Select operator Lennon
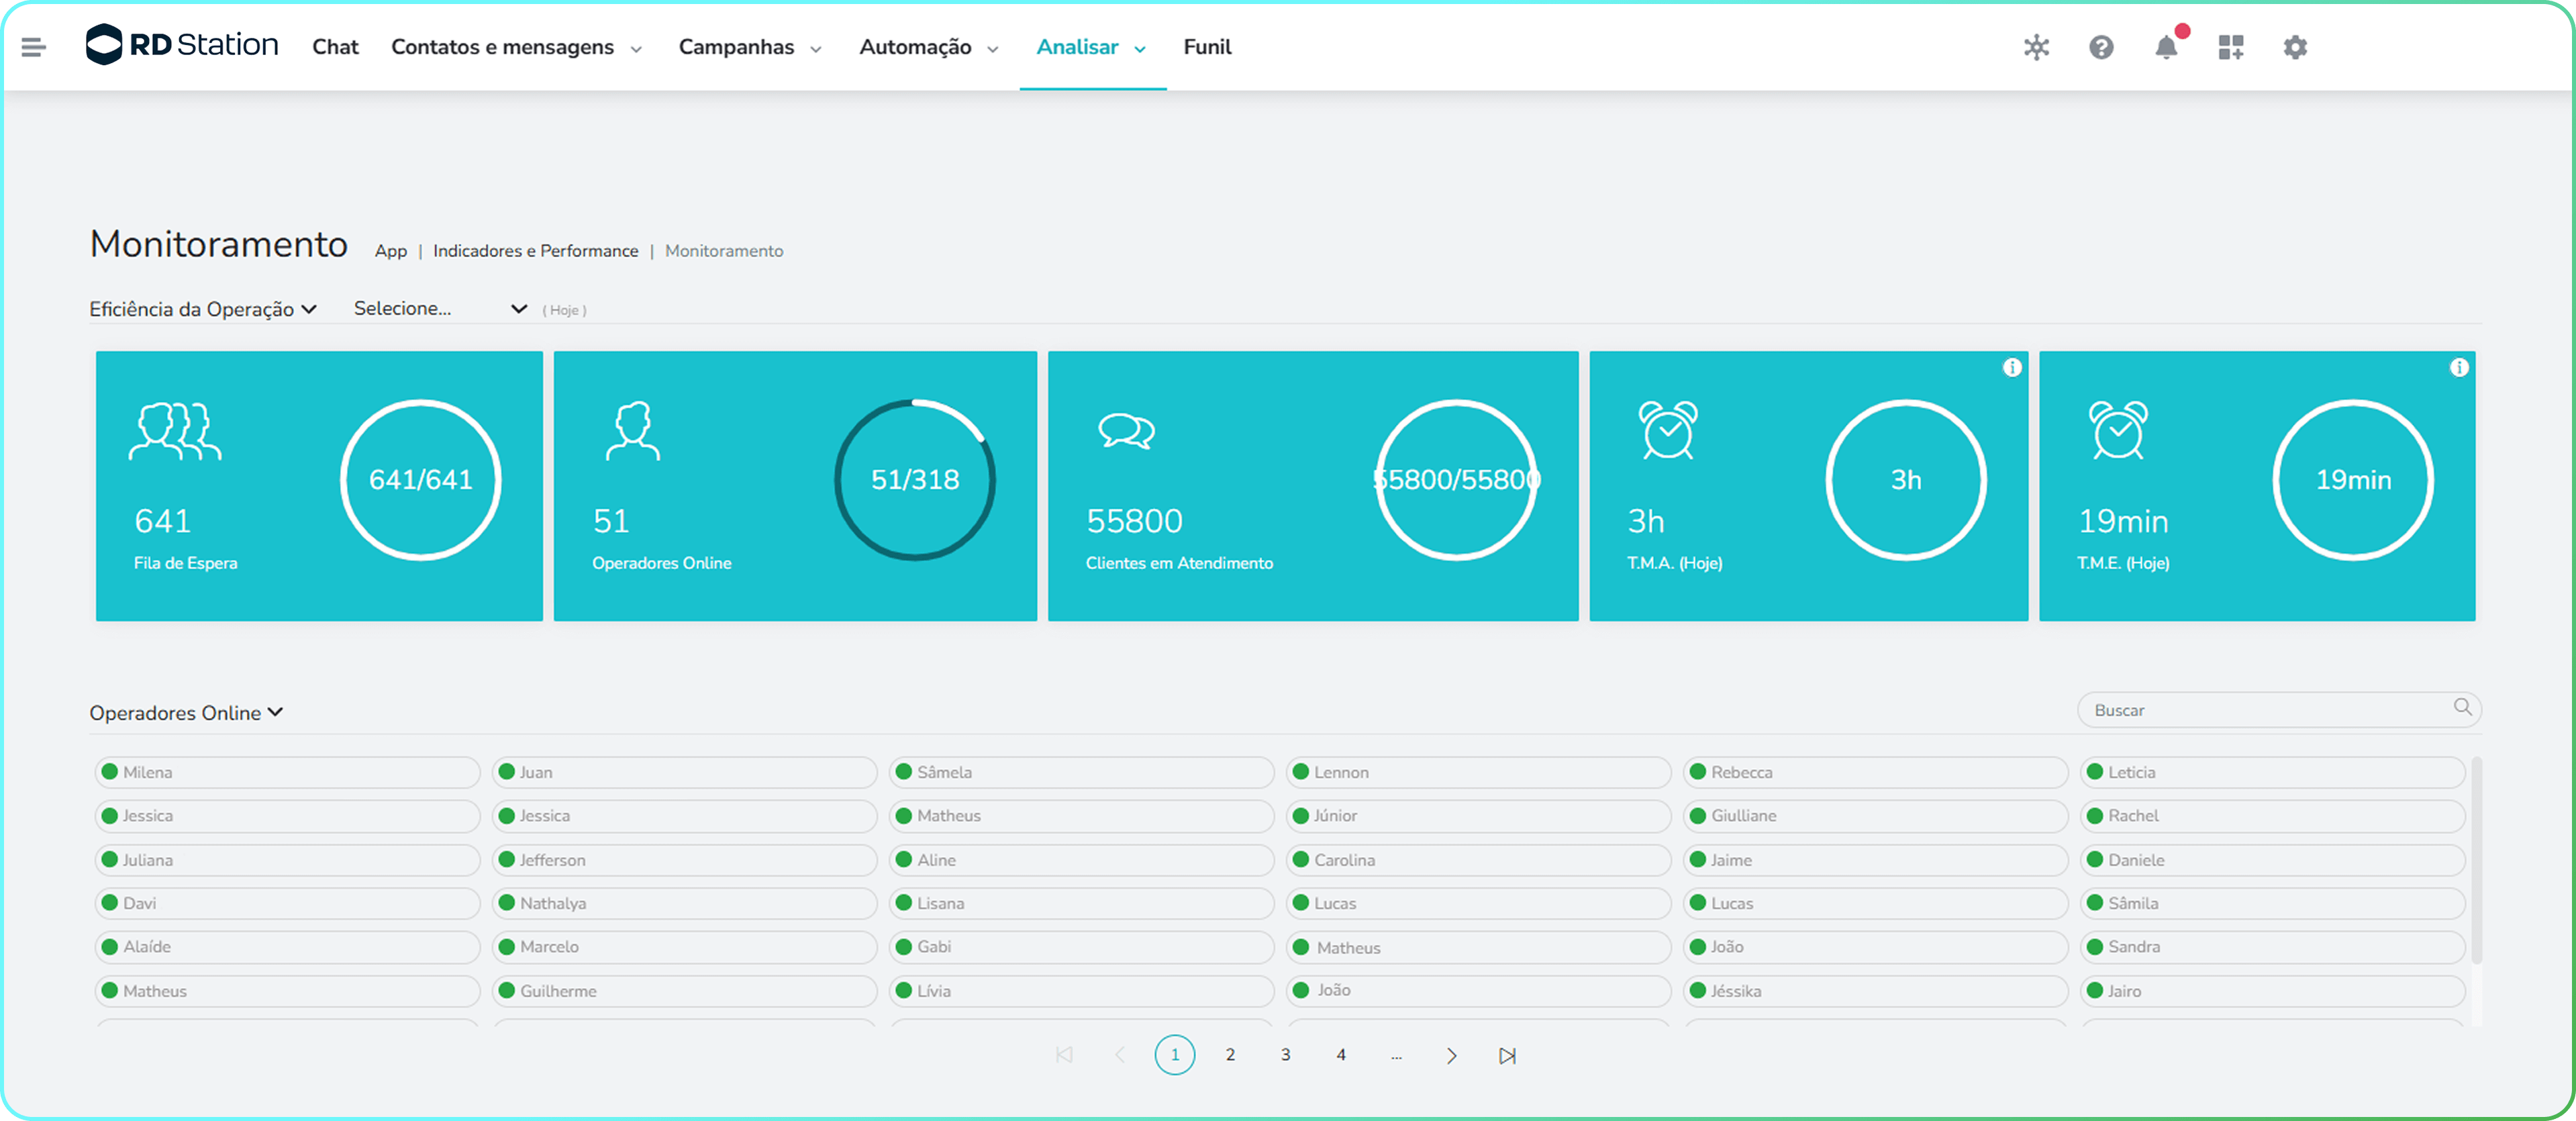Viewport: 2576px width, 1121px height. pos(1478,772)
